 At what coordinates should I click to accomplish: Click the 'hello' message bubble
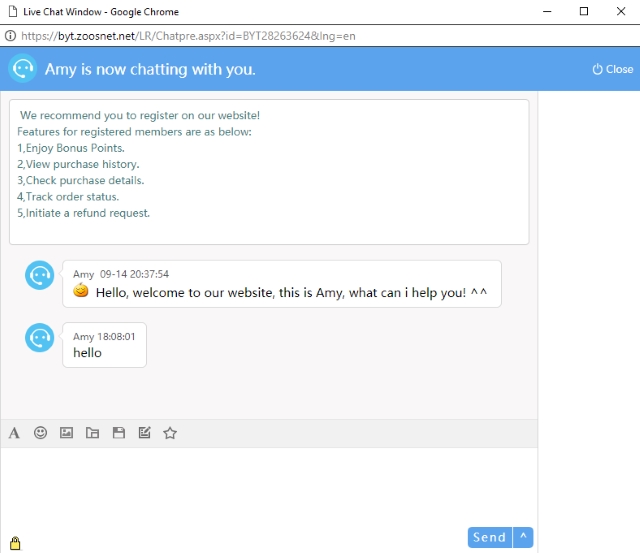pyautogui.click(x=104, y=345)
